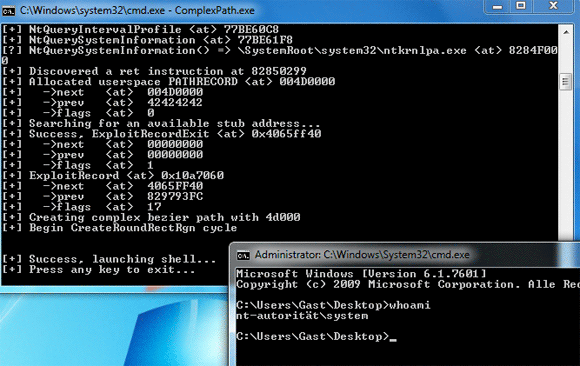The height and width of the screenshot is (366, 580).
Task: Click the '->prev <at> 42424242' line
Action: [102, 102]
